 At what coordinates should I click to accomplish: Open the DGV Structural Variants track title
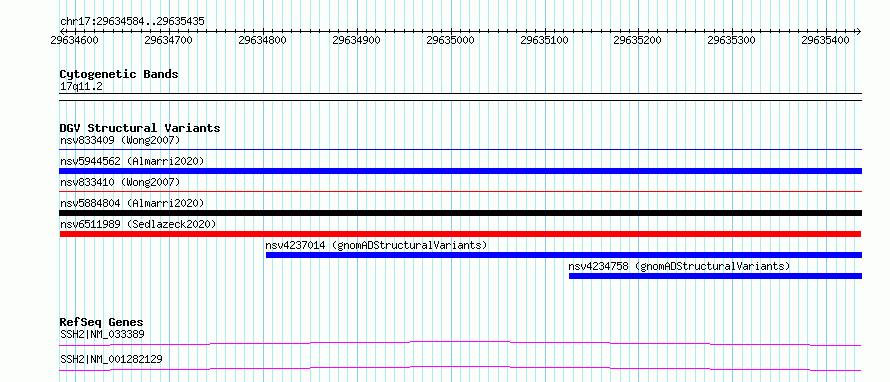tap(140, 128)
